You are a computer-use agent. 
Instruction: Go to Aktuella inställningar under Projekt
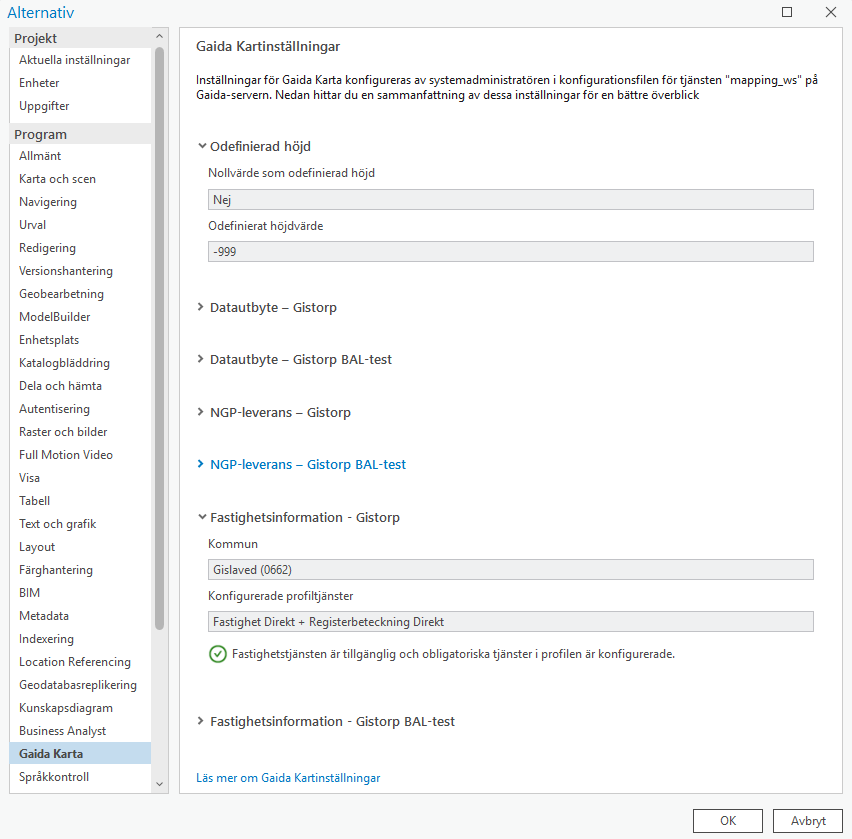click(x=74, y=60)
